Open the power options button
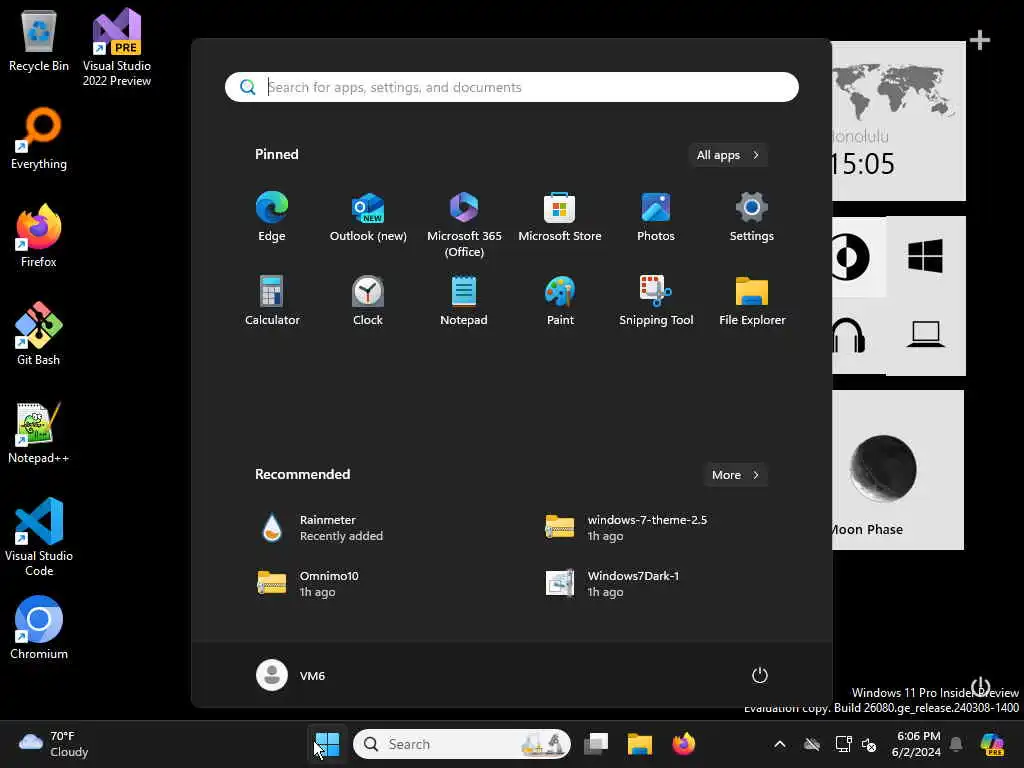 [x=760, y=675]
